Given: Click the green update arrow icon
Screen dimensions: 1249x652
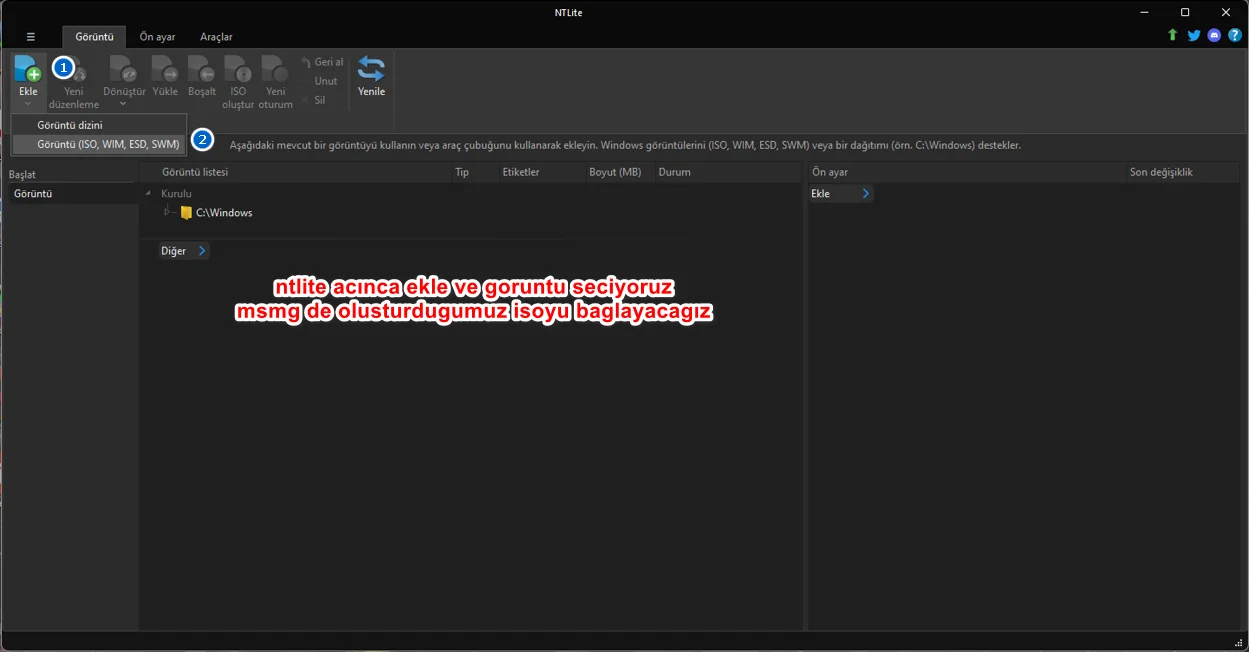Looking at the screenshot, I should pos(1172,35).
